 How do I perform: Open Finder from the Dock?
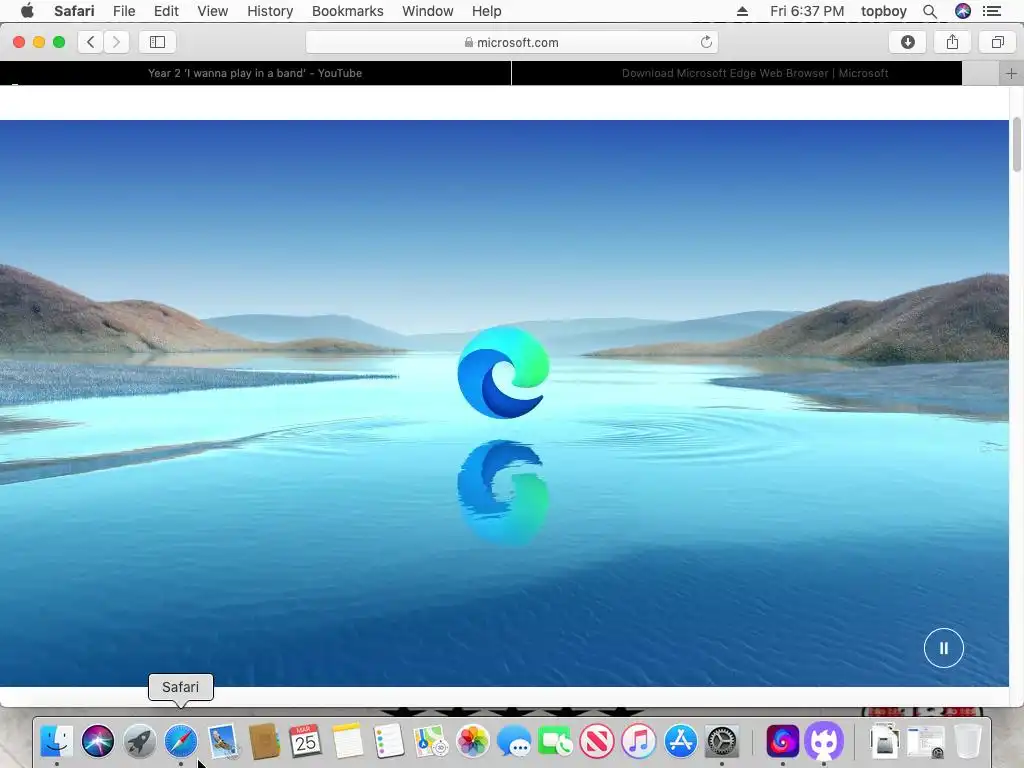[57, 741]
